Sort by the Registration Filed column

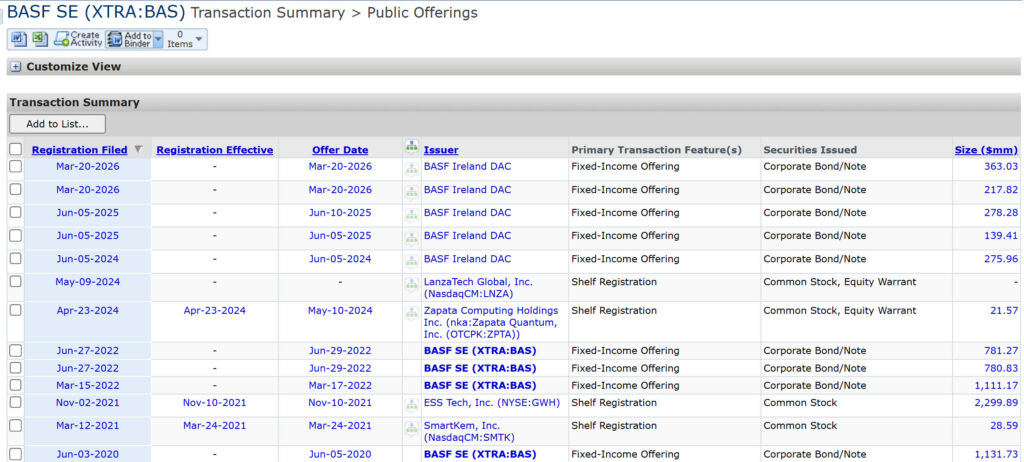click(80, 150)
